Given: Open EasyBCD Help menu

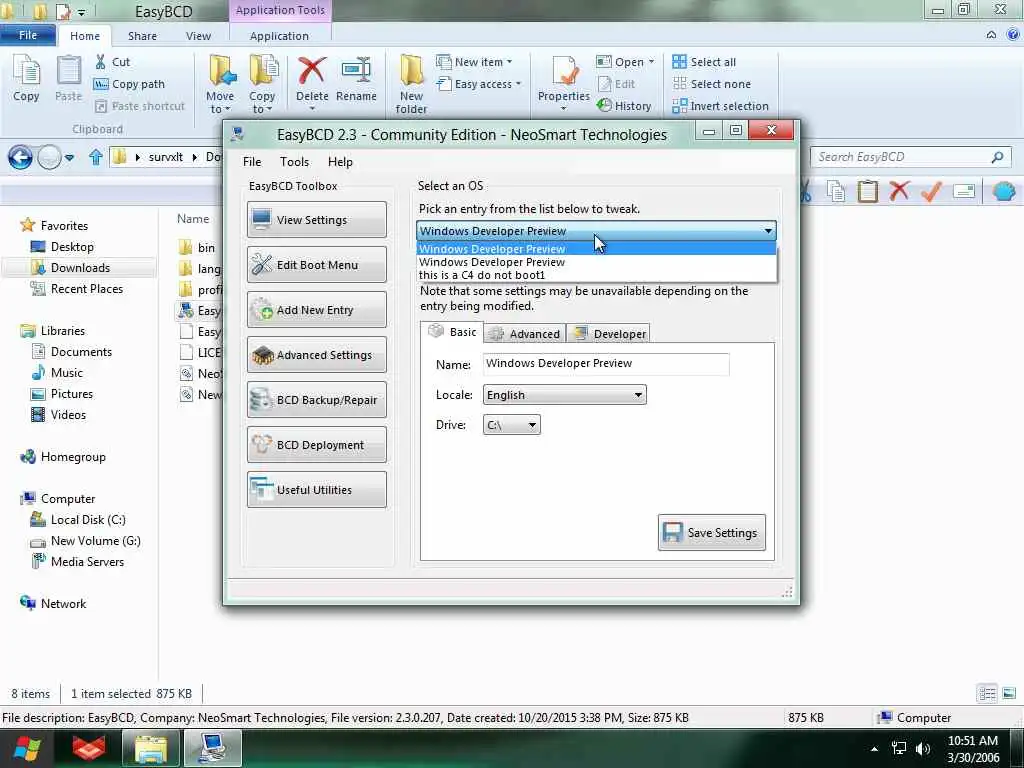Looking at the screenshot, I should click(x=340, y=162).
